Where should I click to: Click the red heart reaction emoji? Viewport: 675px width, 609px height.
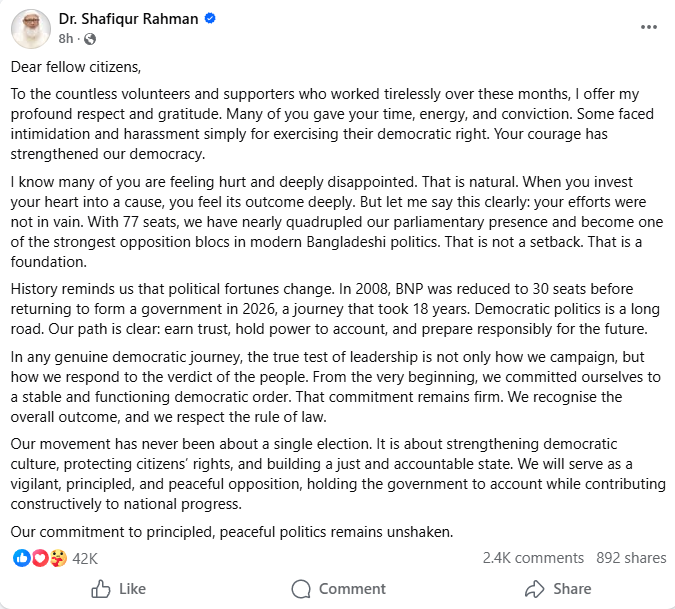[40, 558]
